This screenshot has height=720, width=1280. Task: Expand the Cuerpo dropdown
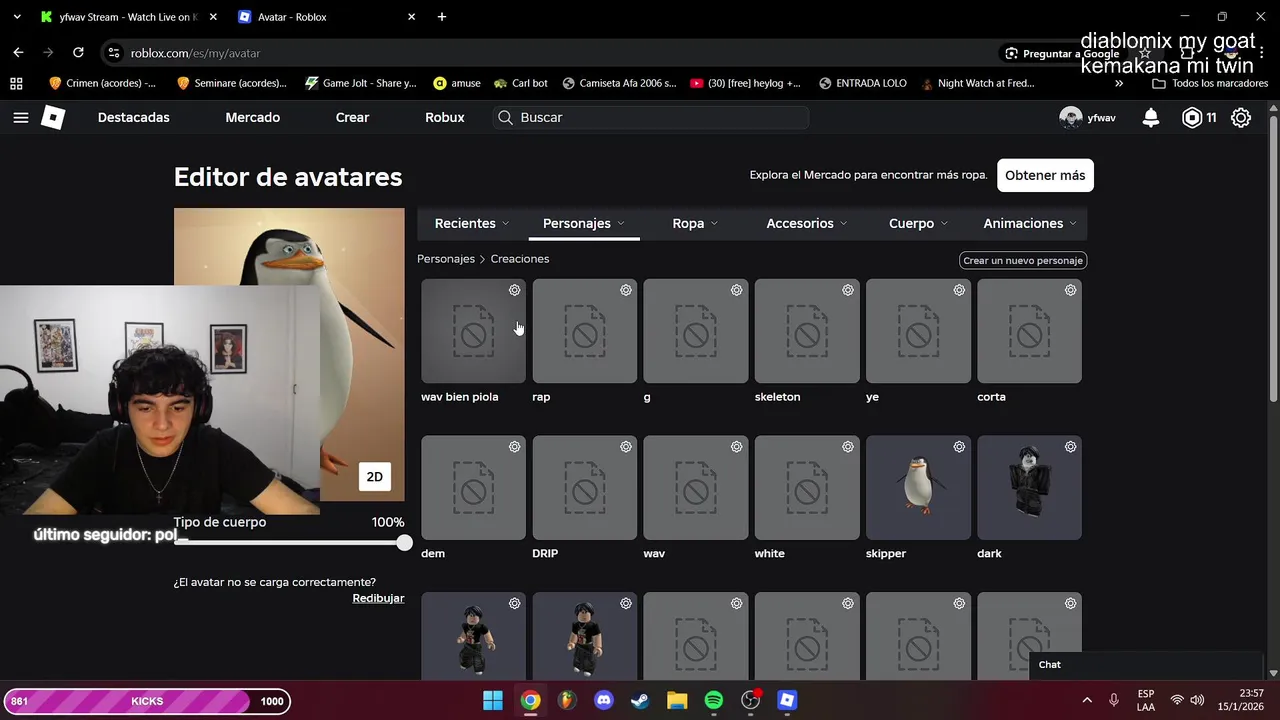tap(918, 224)
